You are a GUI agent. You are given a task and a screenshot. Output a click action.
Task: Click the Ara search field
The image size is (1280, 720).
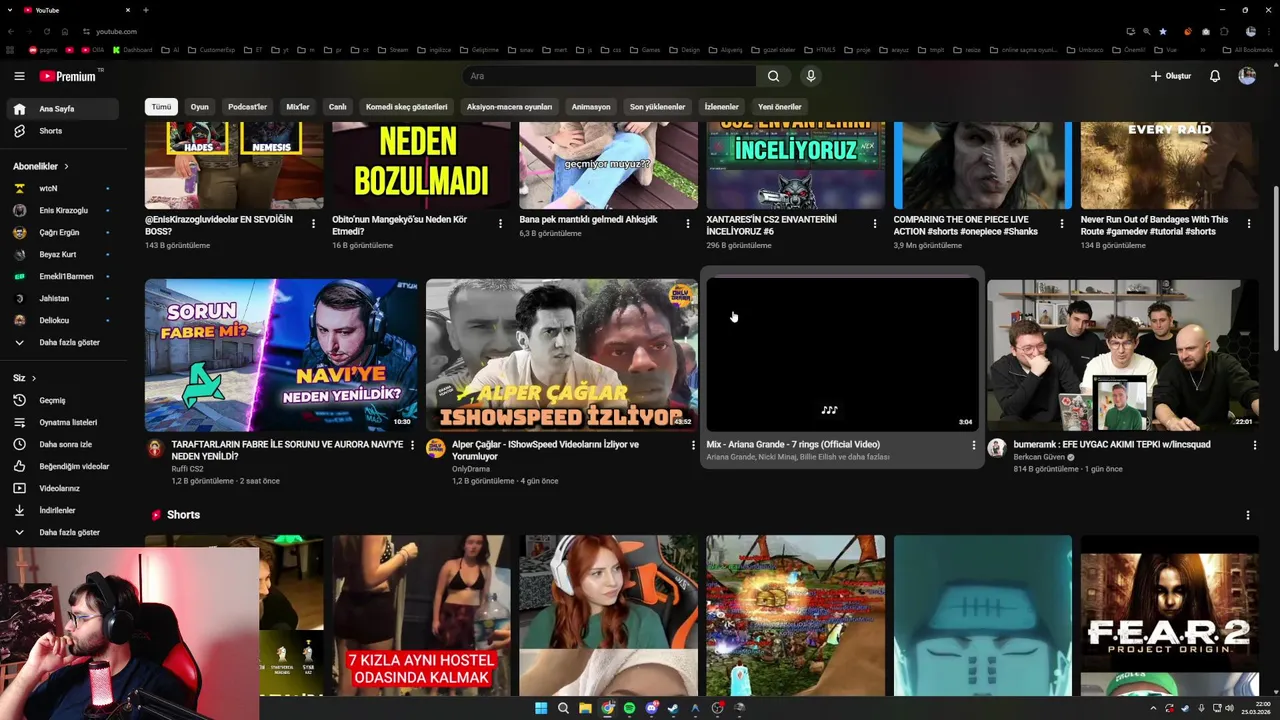(x=609, y=76)
